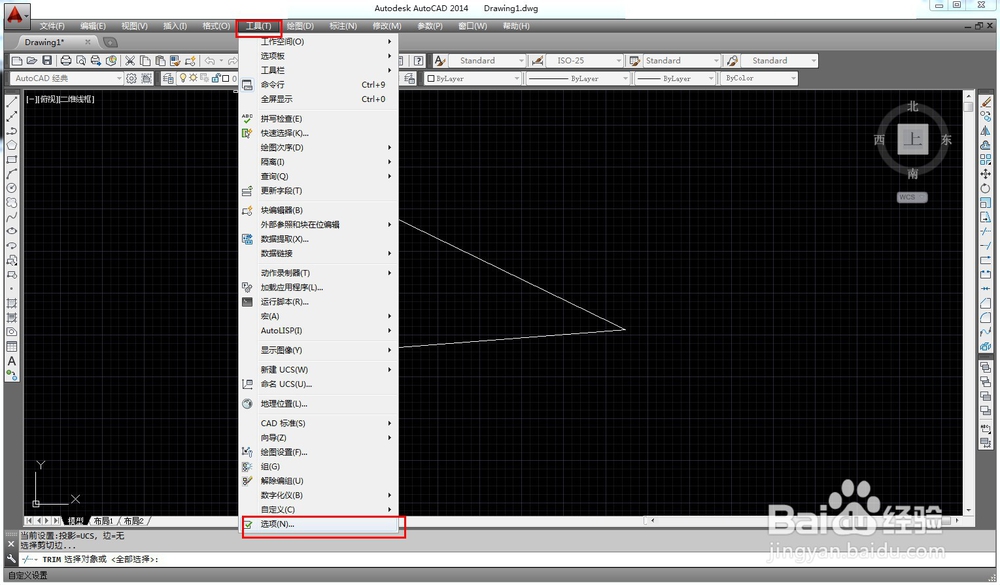Expand the 新建 UCS(W) submenu

coord(319,369)
